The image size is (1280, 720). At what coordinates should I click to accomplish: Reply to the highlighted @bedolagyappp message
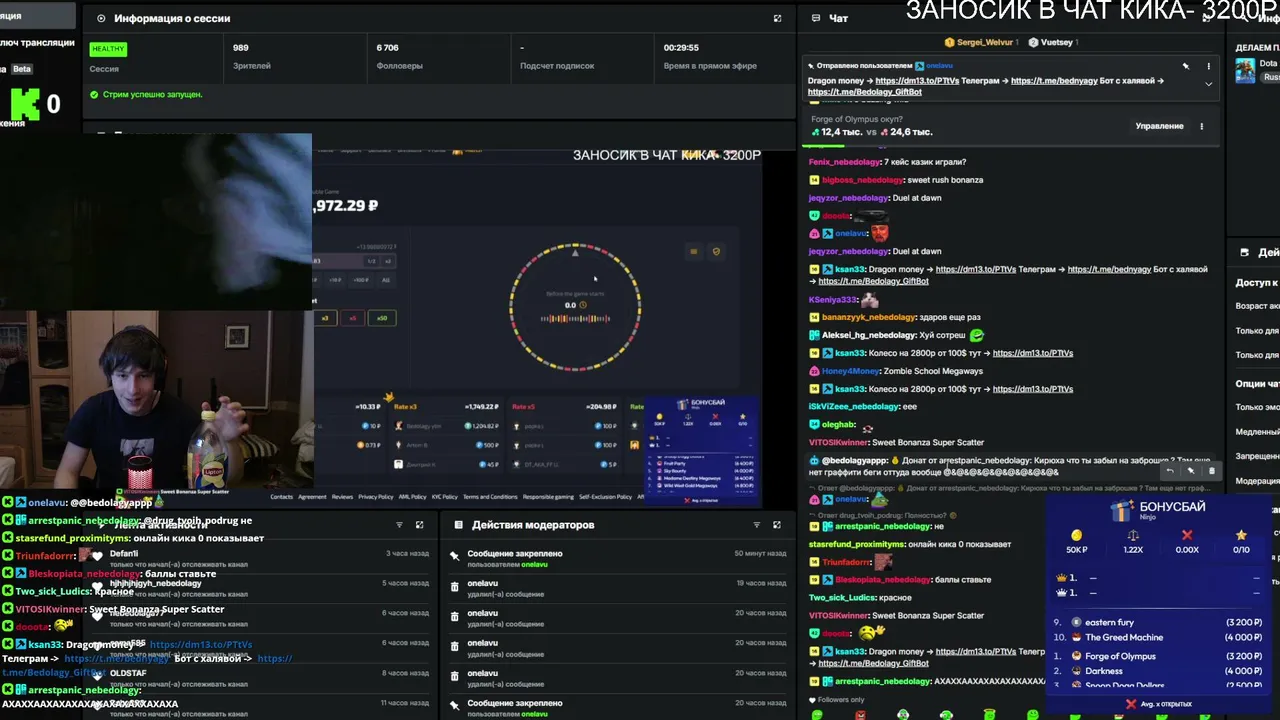coord(1170,471)
